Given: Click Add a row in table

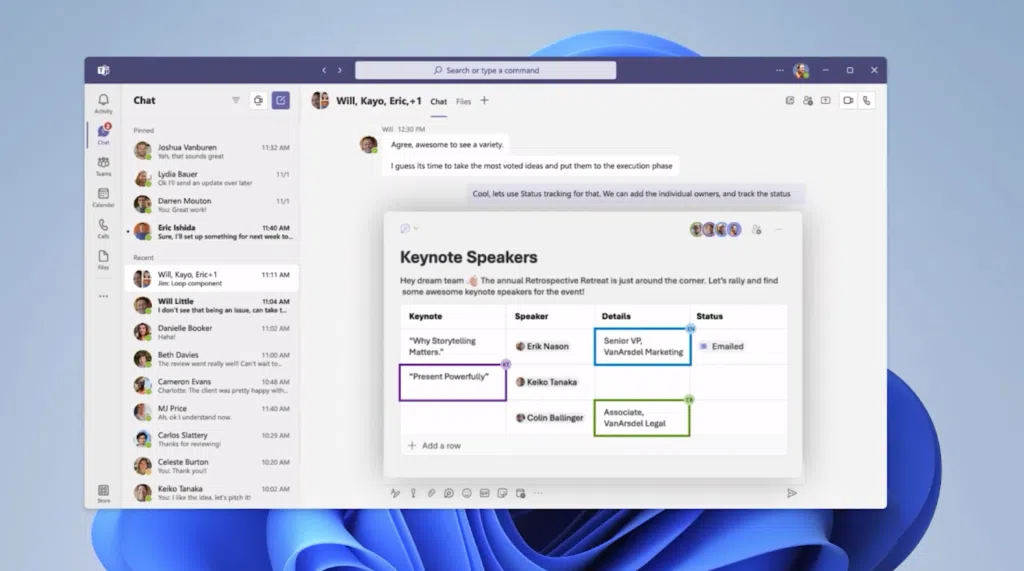Looking at the screenshot, I should point(435,446).
